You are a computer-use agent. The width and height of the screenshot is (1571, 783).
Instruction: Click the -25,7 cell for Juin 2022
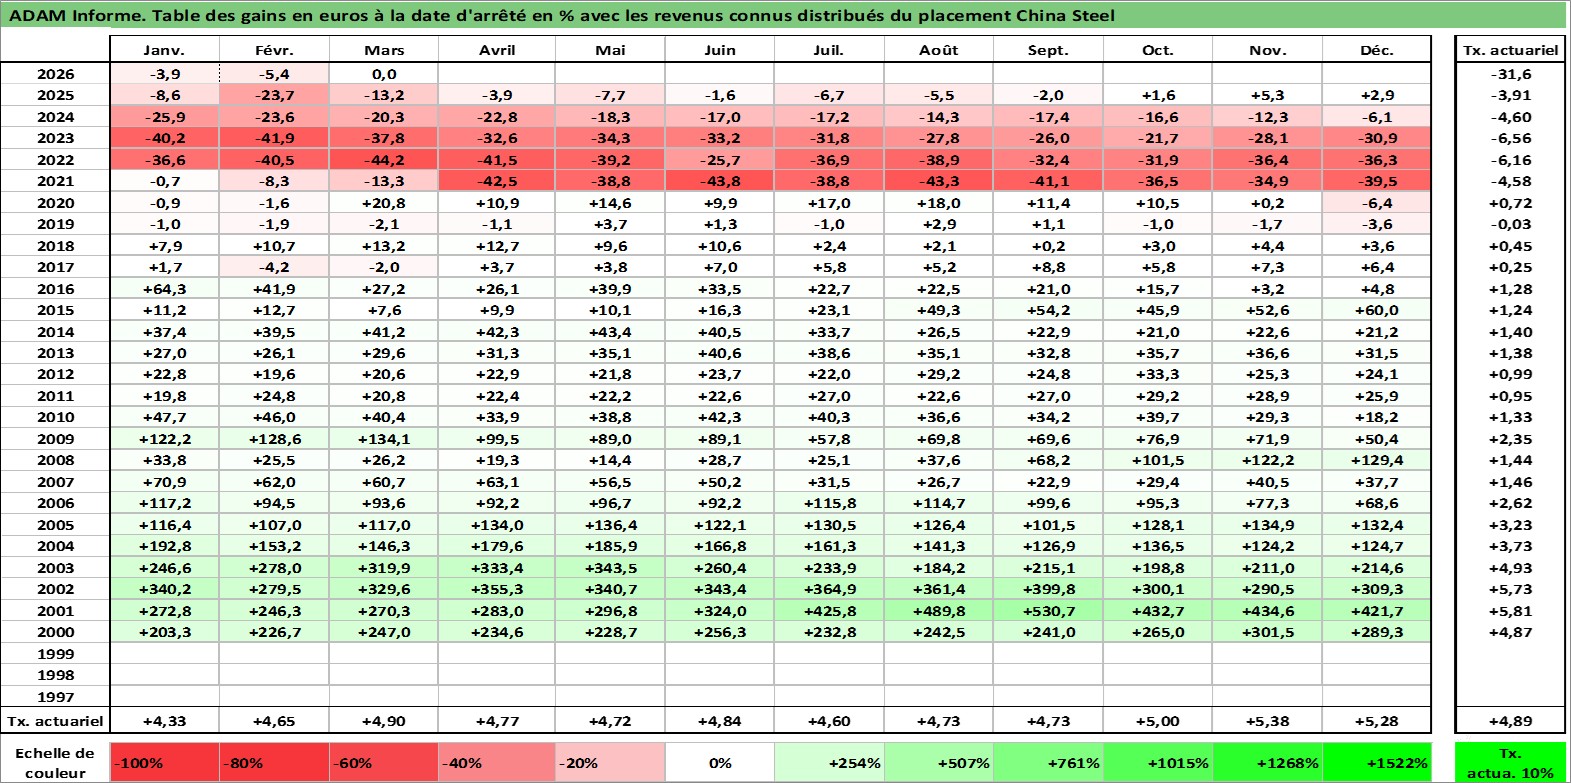[720, 160]
